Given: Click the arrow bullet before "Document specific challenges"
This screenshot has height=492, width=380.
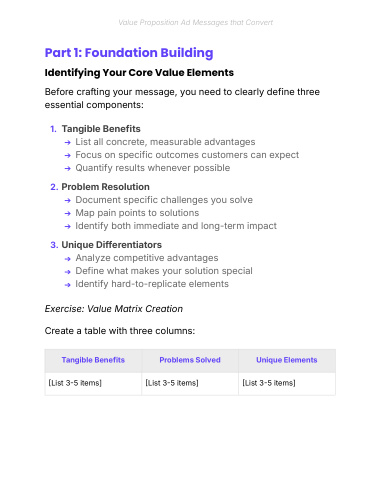Looking at the screenshot, I should coord(68,201).
